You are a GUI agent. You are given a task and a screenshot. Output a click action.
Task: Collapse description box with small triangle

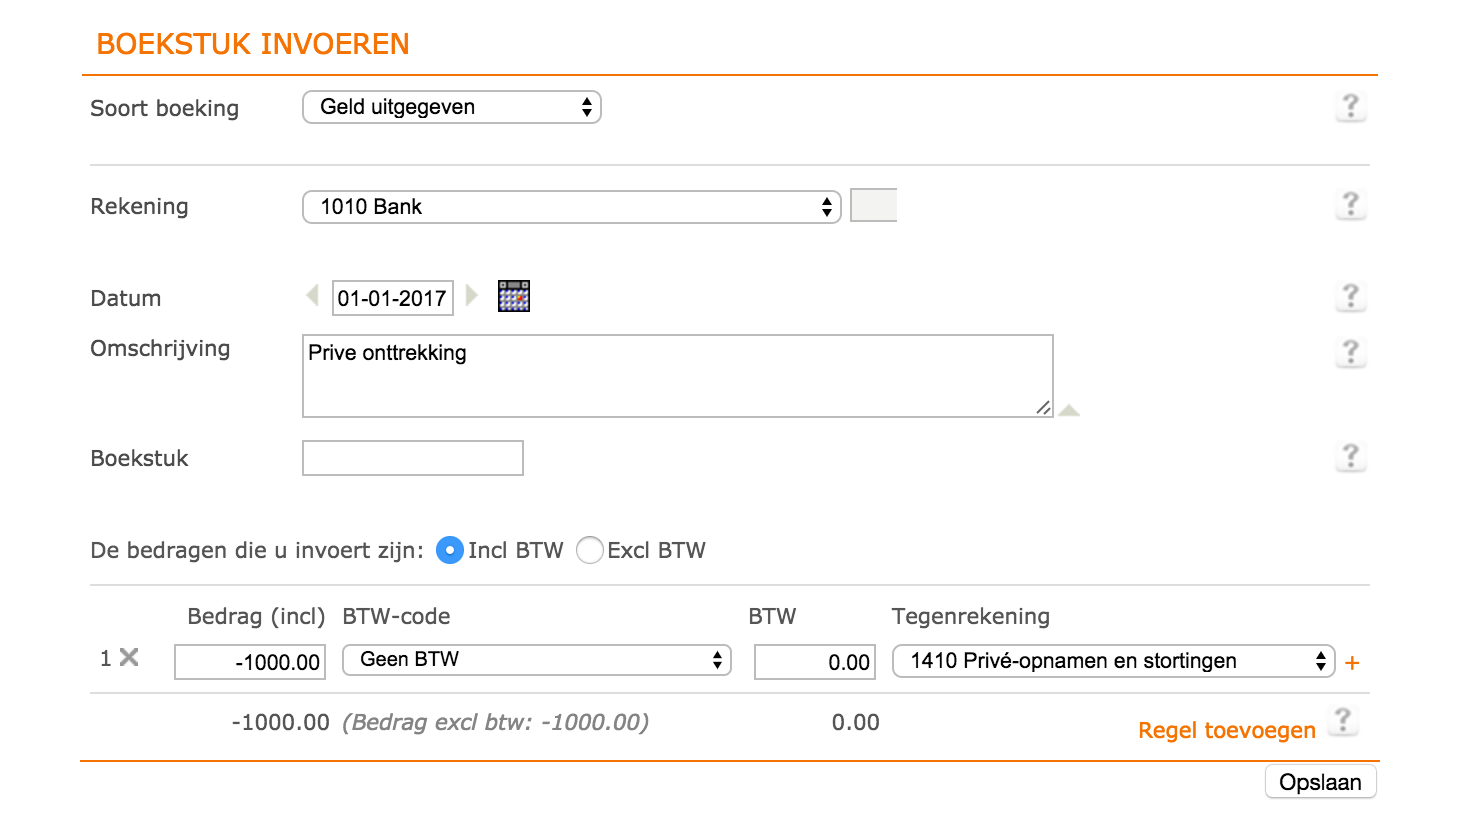tap(1069, 410)
